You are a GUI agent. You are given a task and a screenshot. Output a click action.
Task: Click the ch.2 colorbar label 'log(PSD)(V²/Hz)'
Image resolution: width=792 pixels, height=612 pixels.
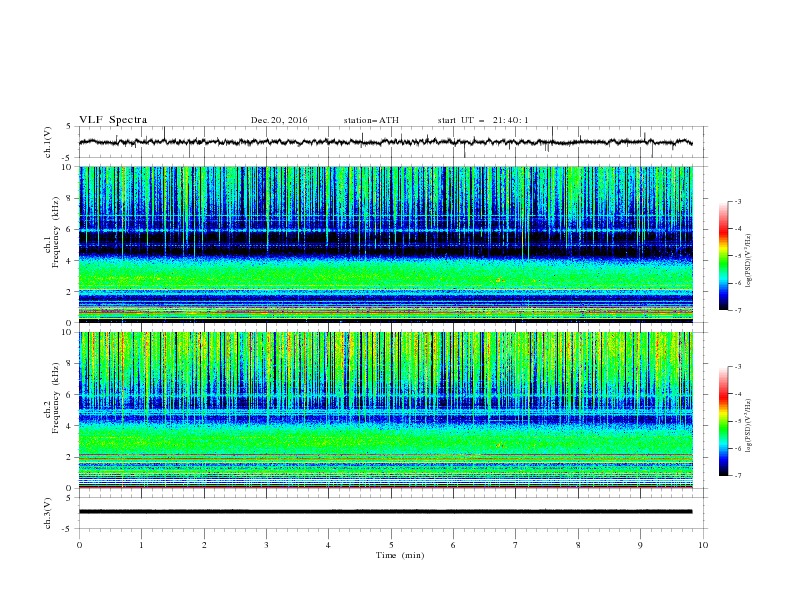pyautogui.click(x=748, y=426)
